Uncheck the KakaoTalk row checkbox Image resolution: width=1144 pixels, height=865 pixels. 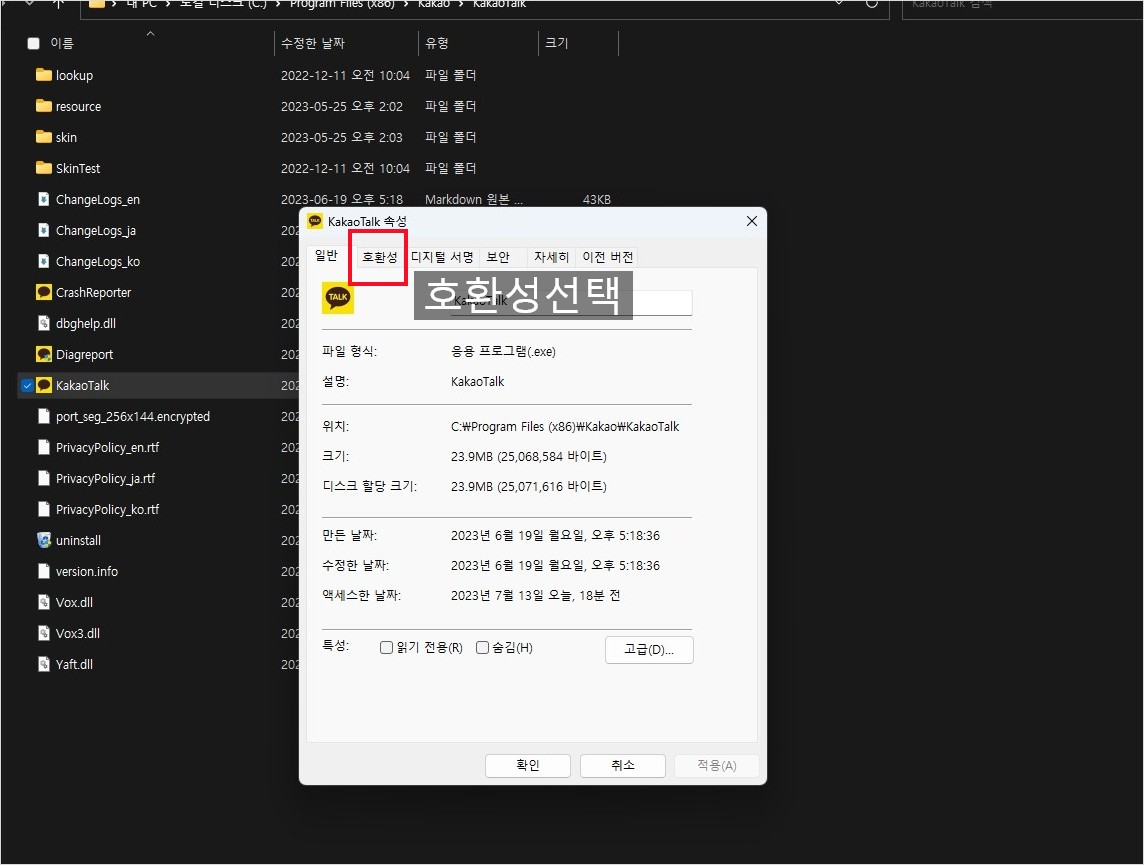[x=27, y=386]
